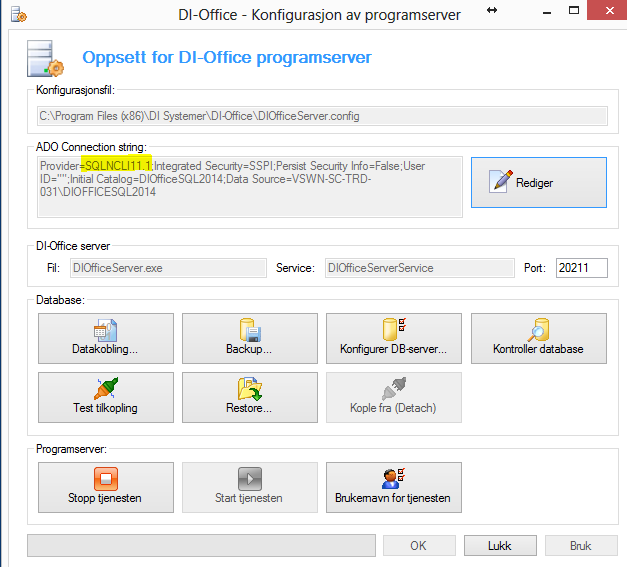The height and width of the screenshot is (567, 627).
Task: Test the connection with Test tilkopling
Action: [x=106, y=397]
